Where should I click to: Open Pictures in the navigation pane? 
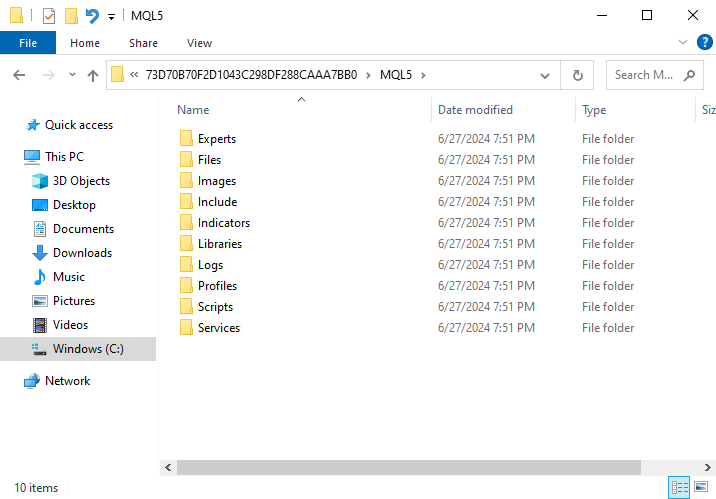click(74, 301)
